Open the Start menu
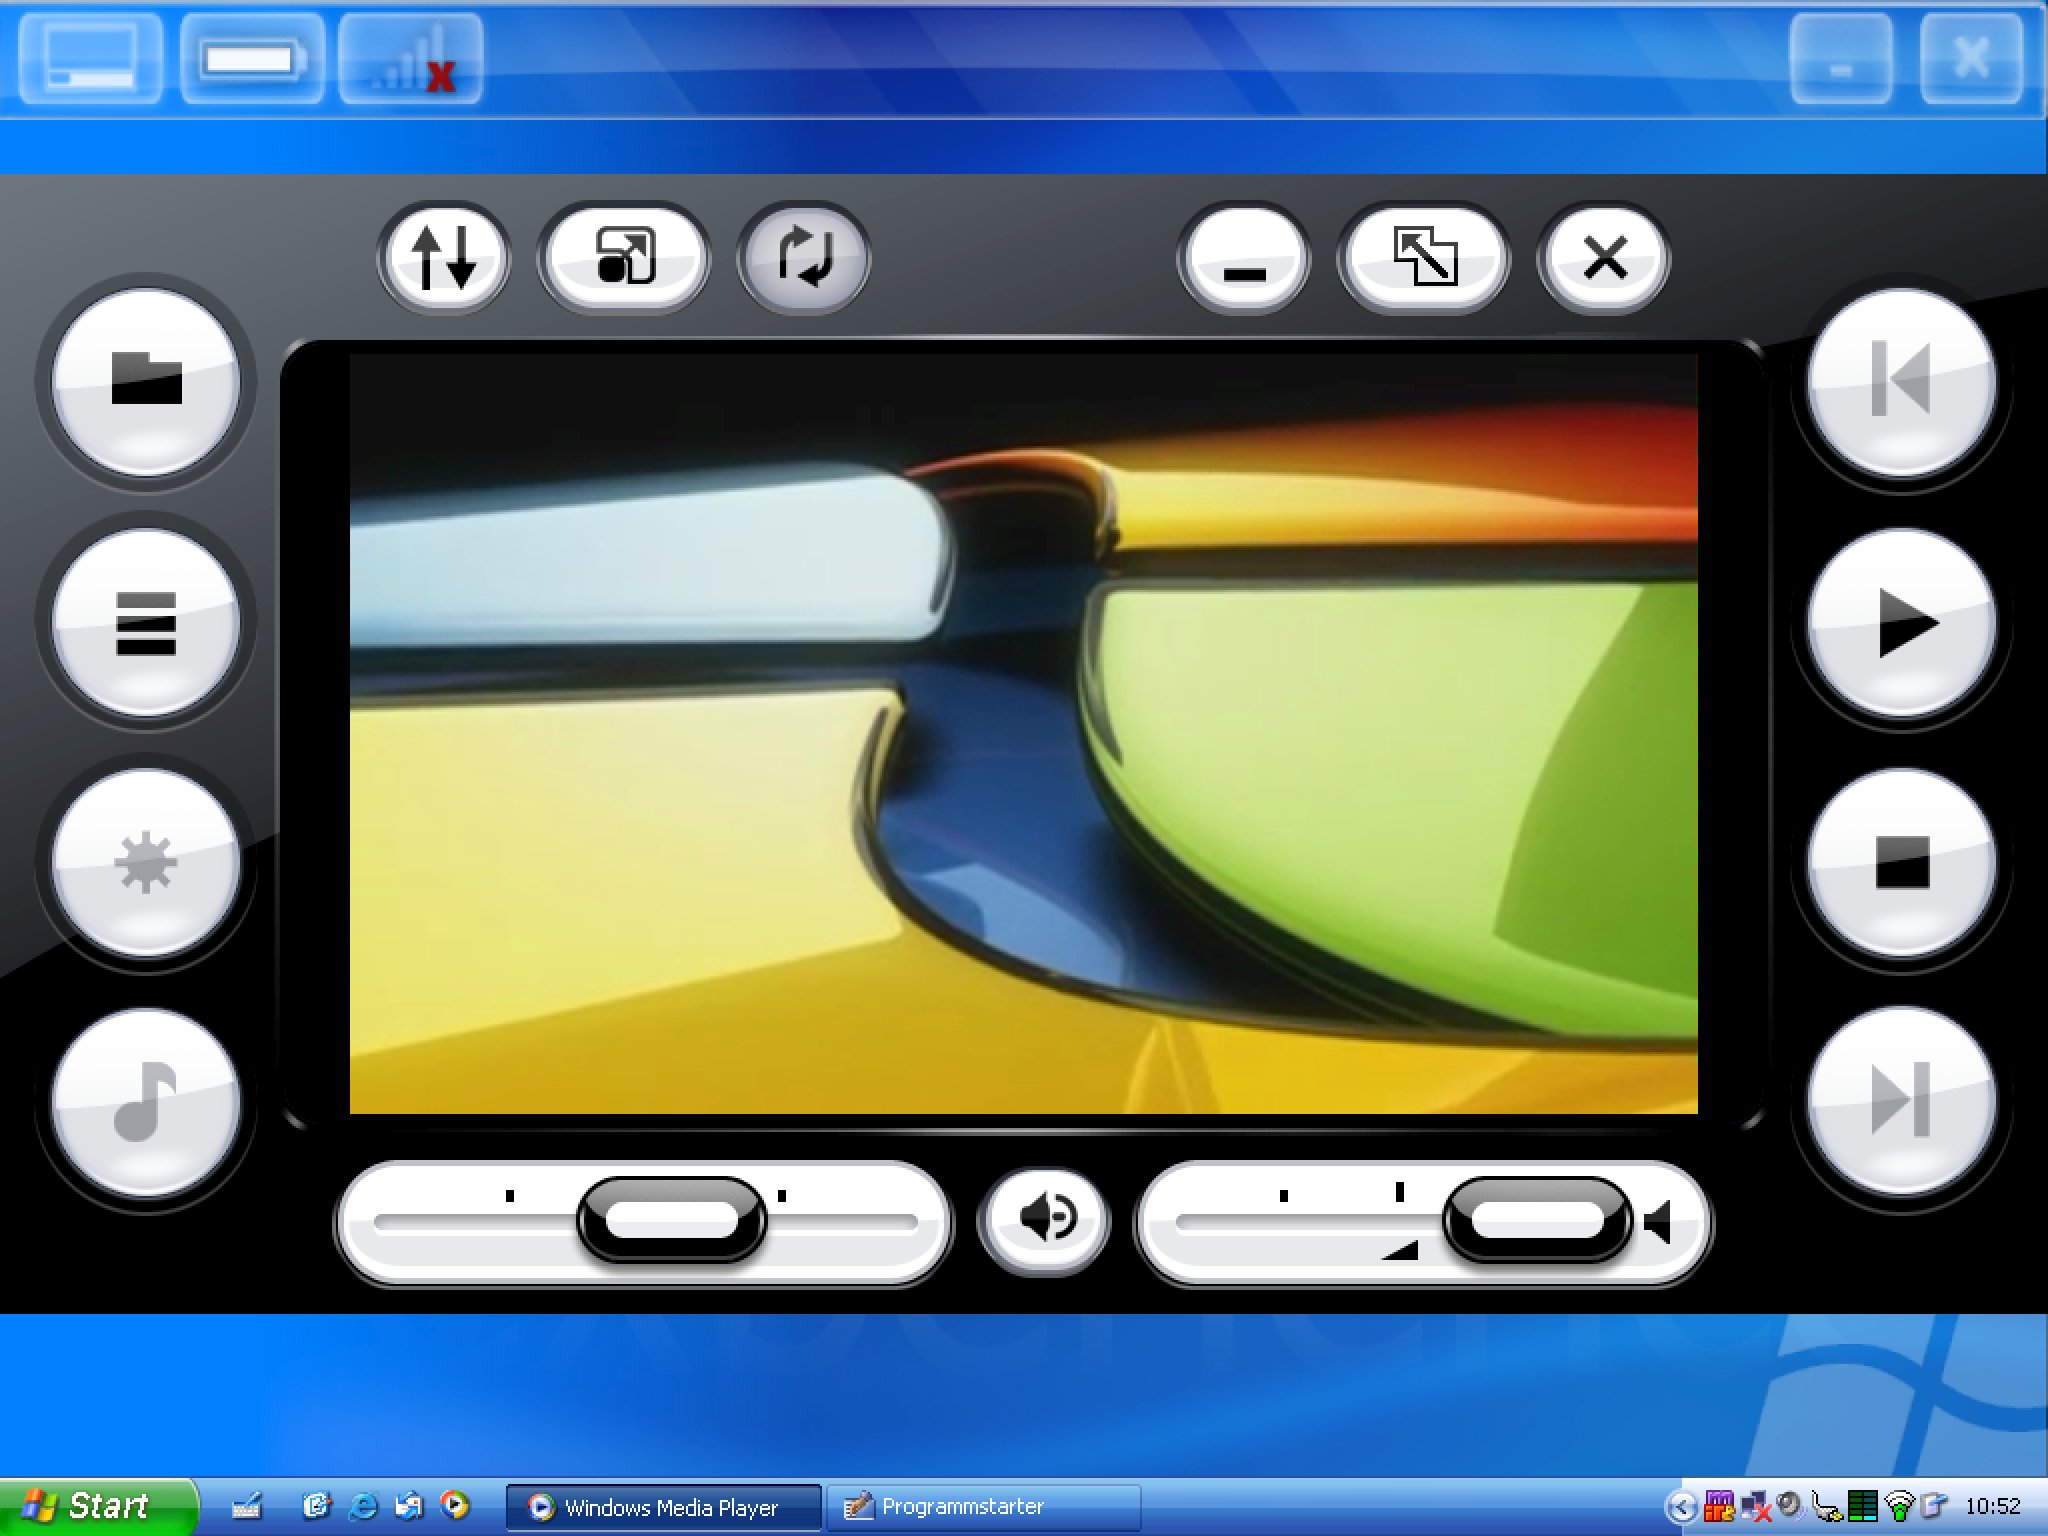Screen dimensions: 2048x1536 pyautogui.click(x=98, y=1506)
